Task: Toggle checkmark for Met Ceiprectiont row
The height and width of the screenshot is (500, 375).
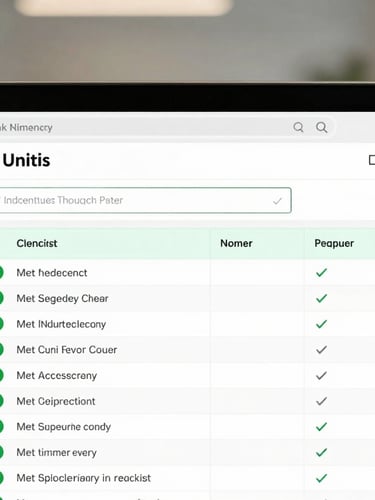Action: pyautogui.click(x=321, y=401)
